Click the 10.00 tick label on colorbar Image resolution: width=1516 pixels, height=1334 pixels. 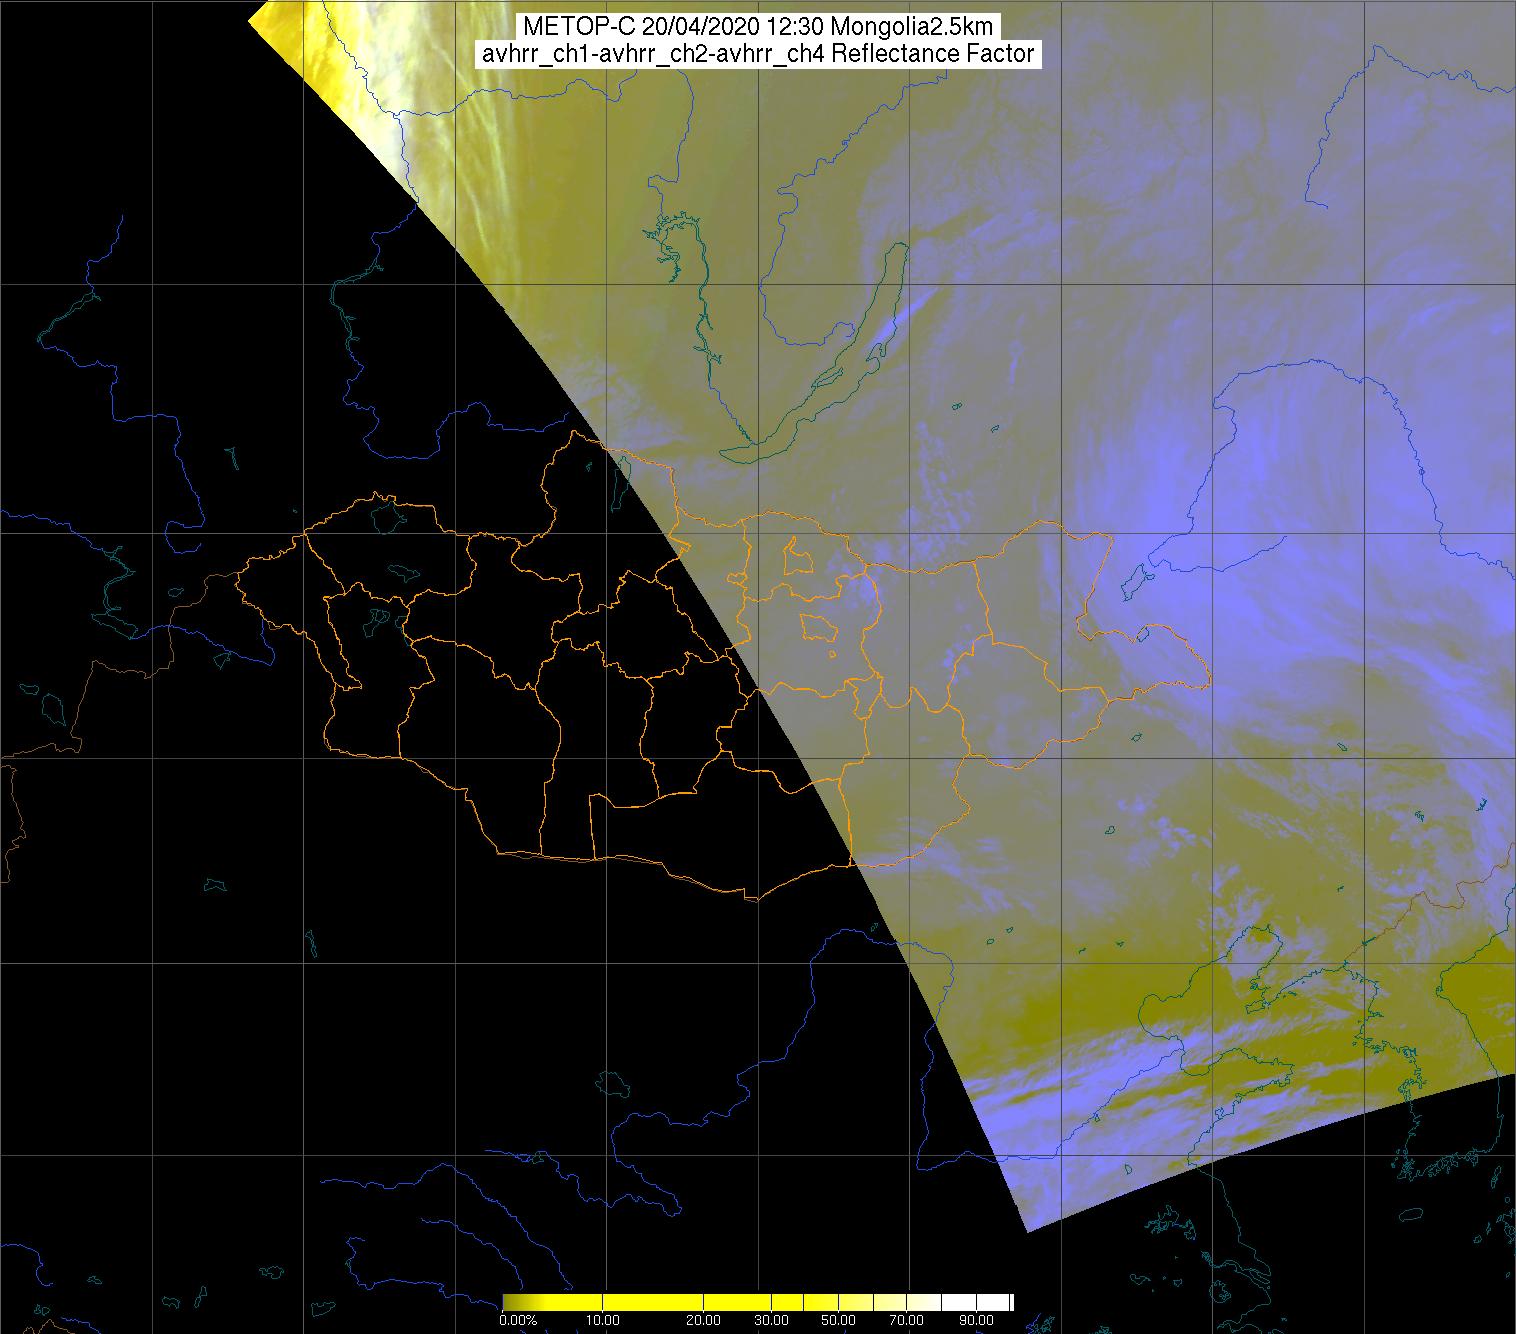tap(603, 1321)
